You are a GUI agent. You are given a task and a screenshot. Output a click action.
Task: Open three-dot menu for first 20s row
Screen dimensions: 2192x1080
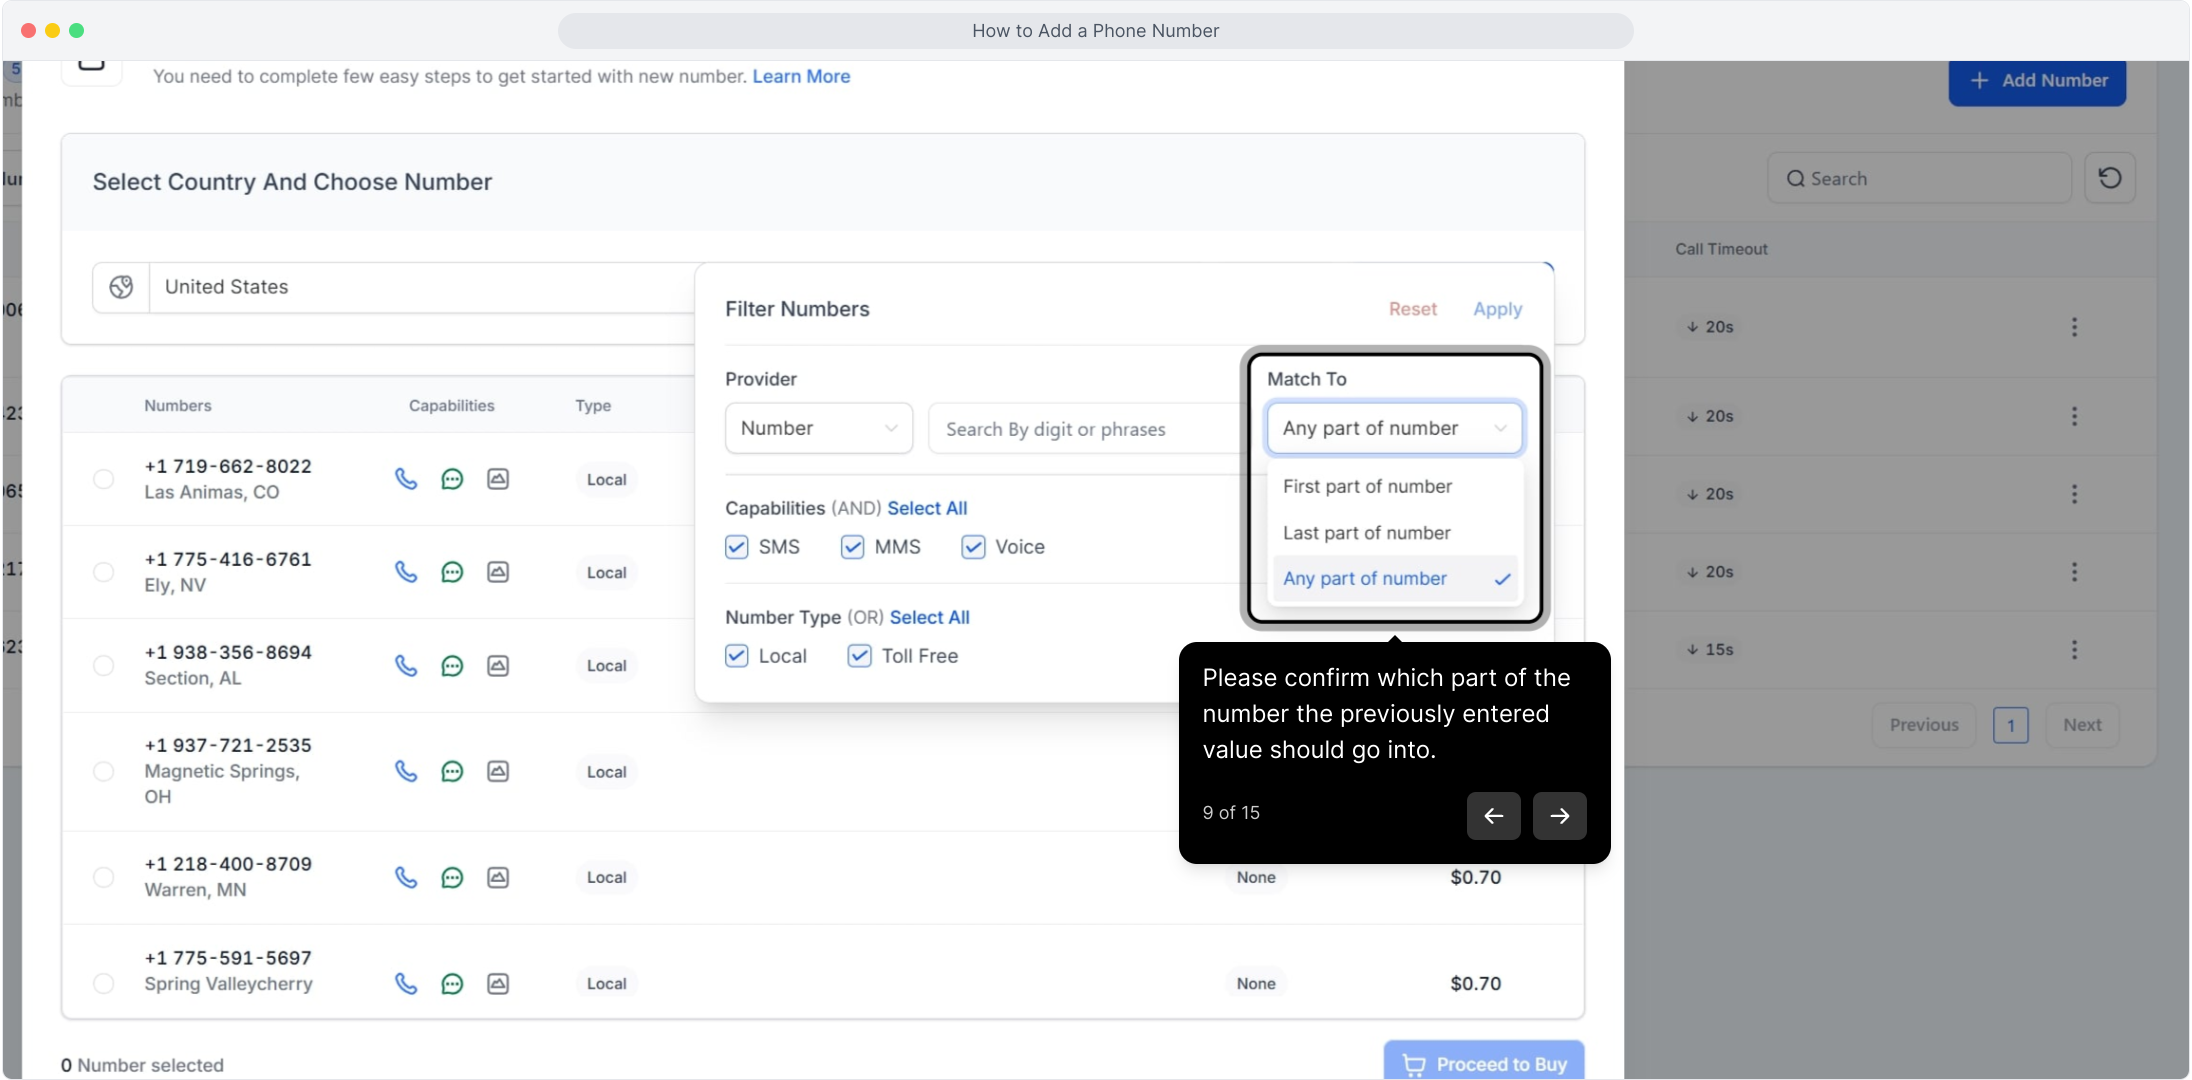pyautogui.click(x=2074, y=327)
